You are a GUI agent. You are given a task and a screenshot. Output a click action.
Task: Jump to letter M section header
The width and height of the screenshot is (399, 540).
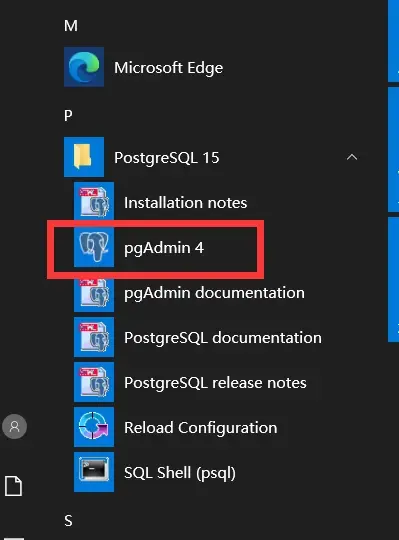pos(71,26)
